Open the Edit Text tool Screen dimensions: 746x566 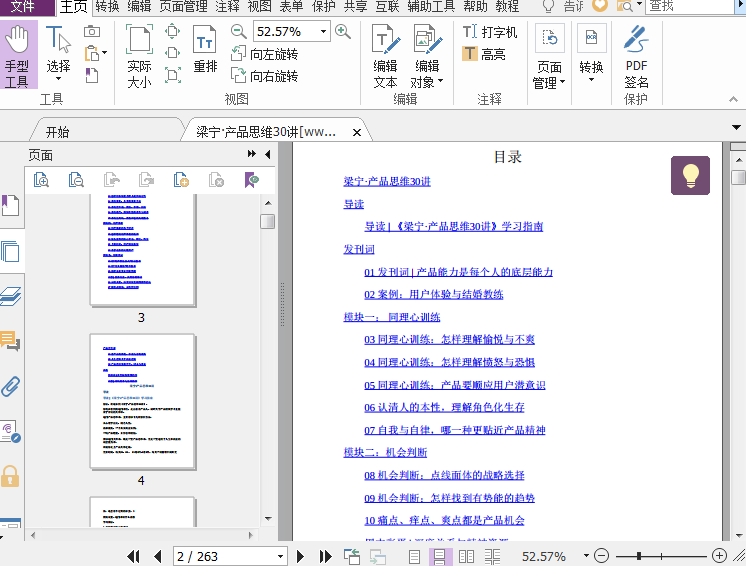pos(385,56)
